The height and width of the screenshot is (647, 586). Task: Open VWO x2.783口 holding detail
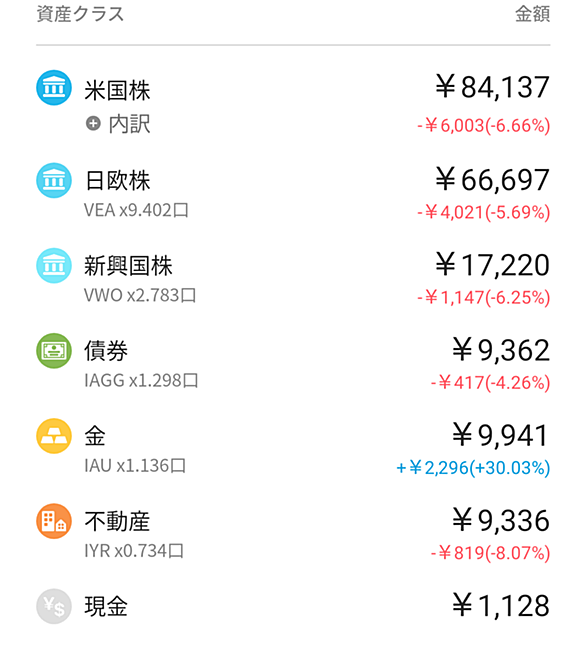tap(140, 295)
